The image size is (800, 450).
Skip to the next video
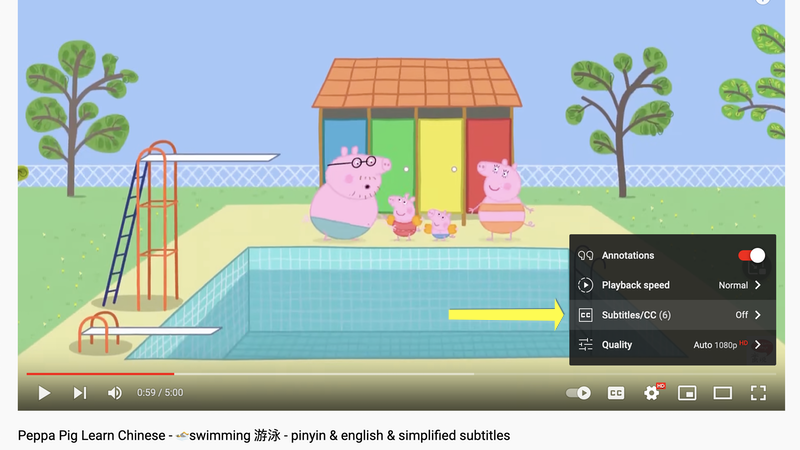(80, 393)
